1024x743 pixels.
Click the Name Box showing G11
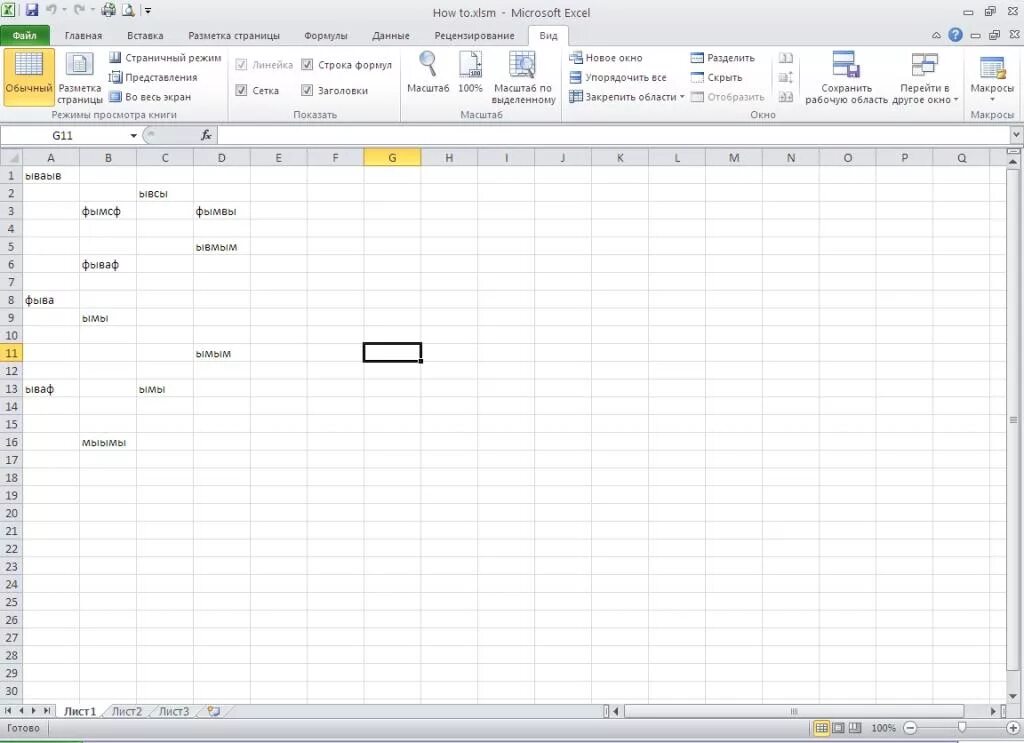63,136
